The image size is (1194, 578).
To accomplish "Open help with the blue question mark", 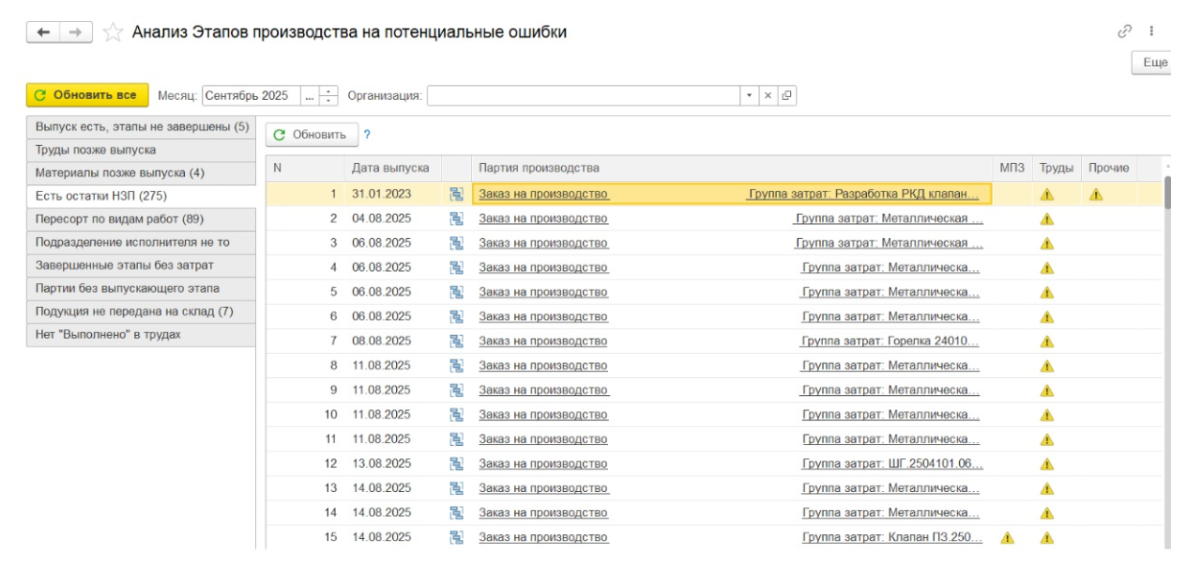I will 367,135.
